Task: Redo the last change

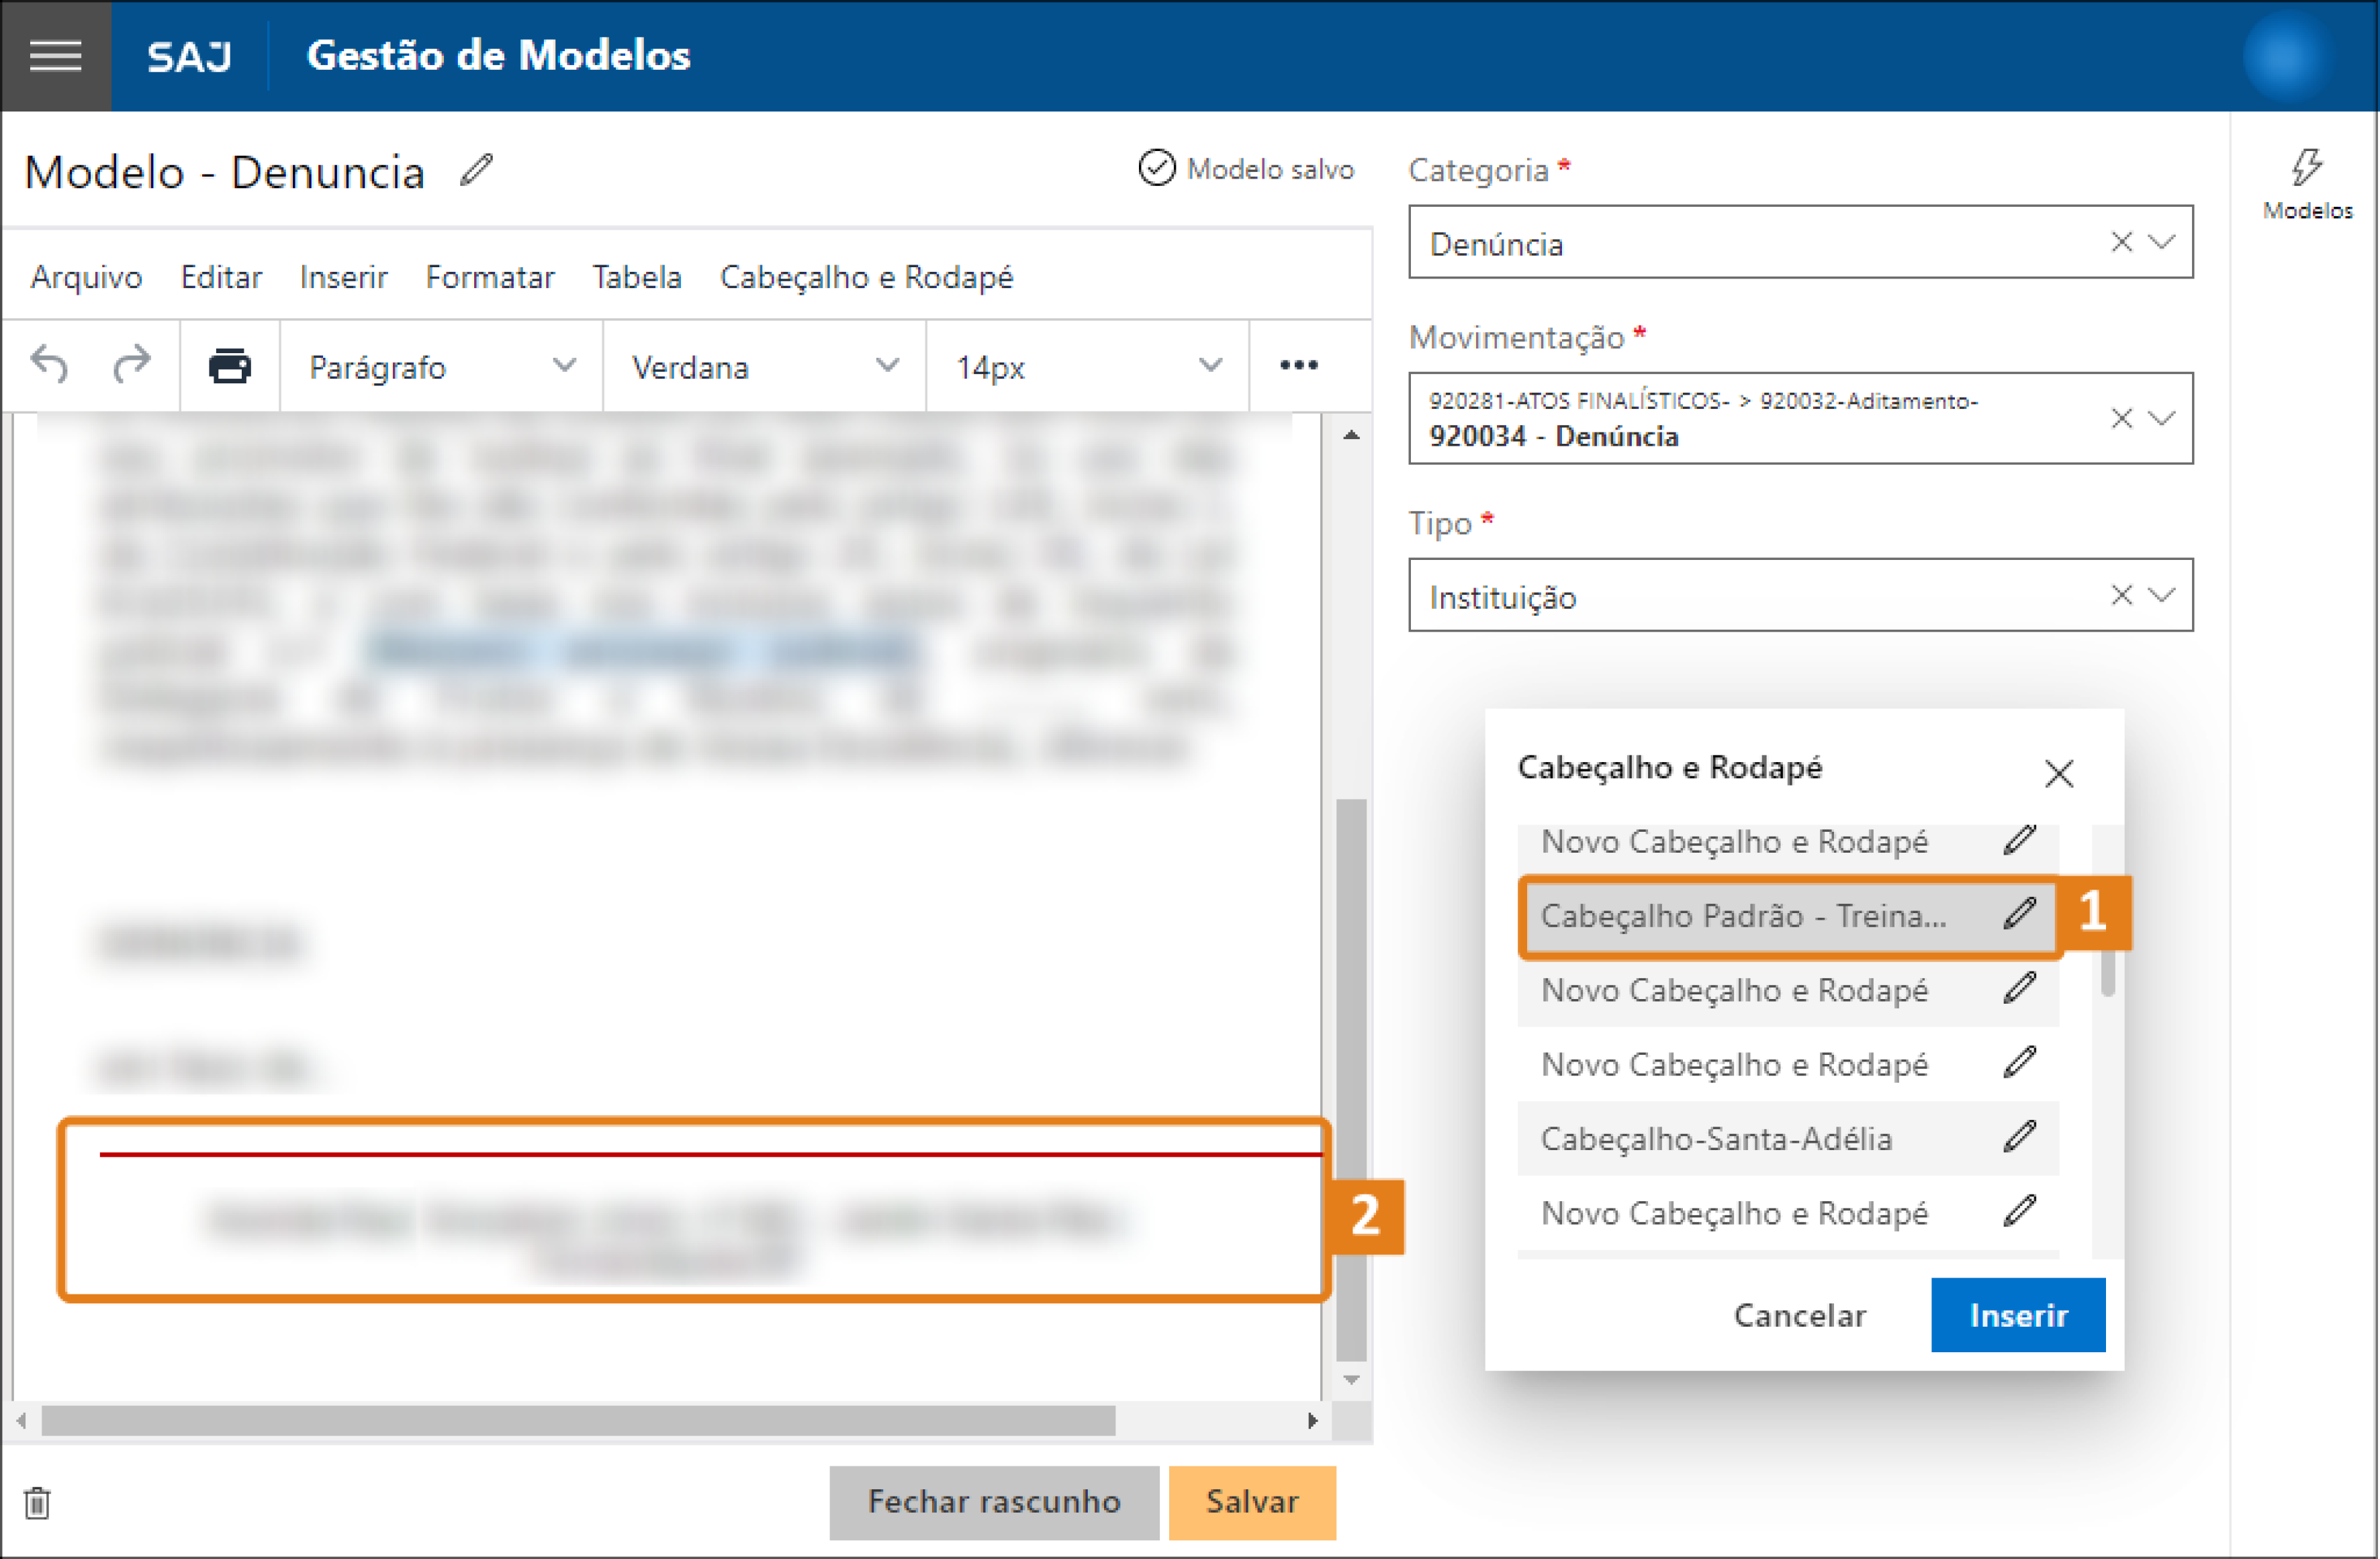Action: pyautogui.click(x=131, y=365)
